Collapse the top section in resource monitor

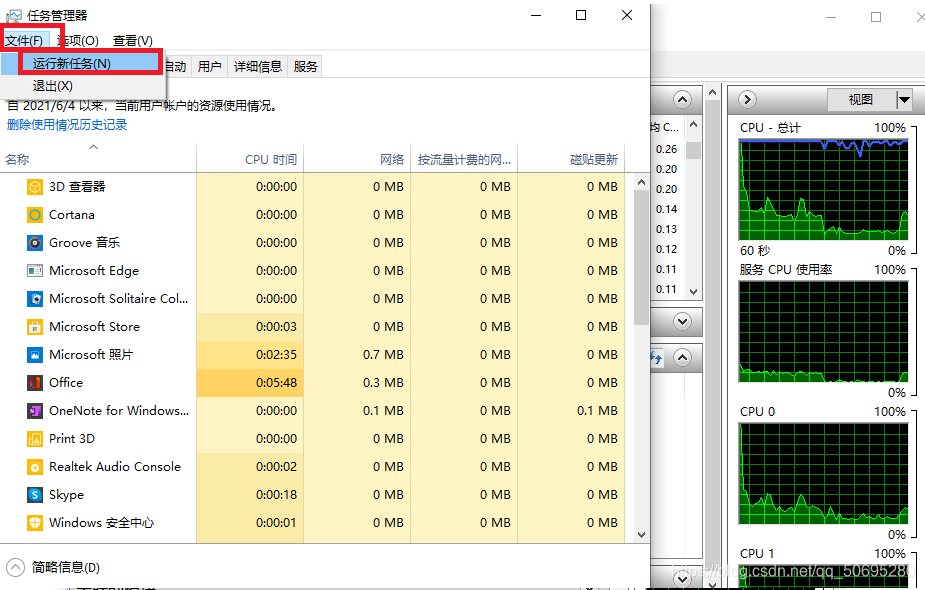pyautogui.click(x=683, y=99)
